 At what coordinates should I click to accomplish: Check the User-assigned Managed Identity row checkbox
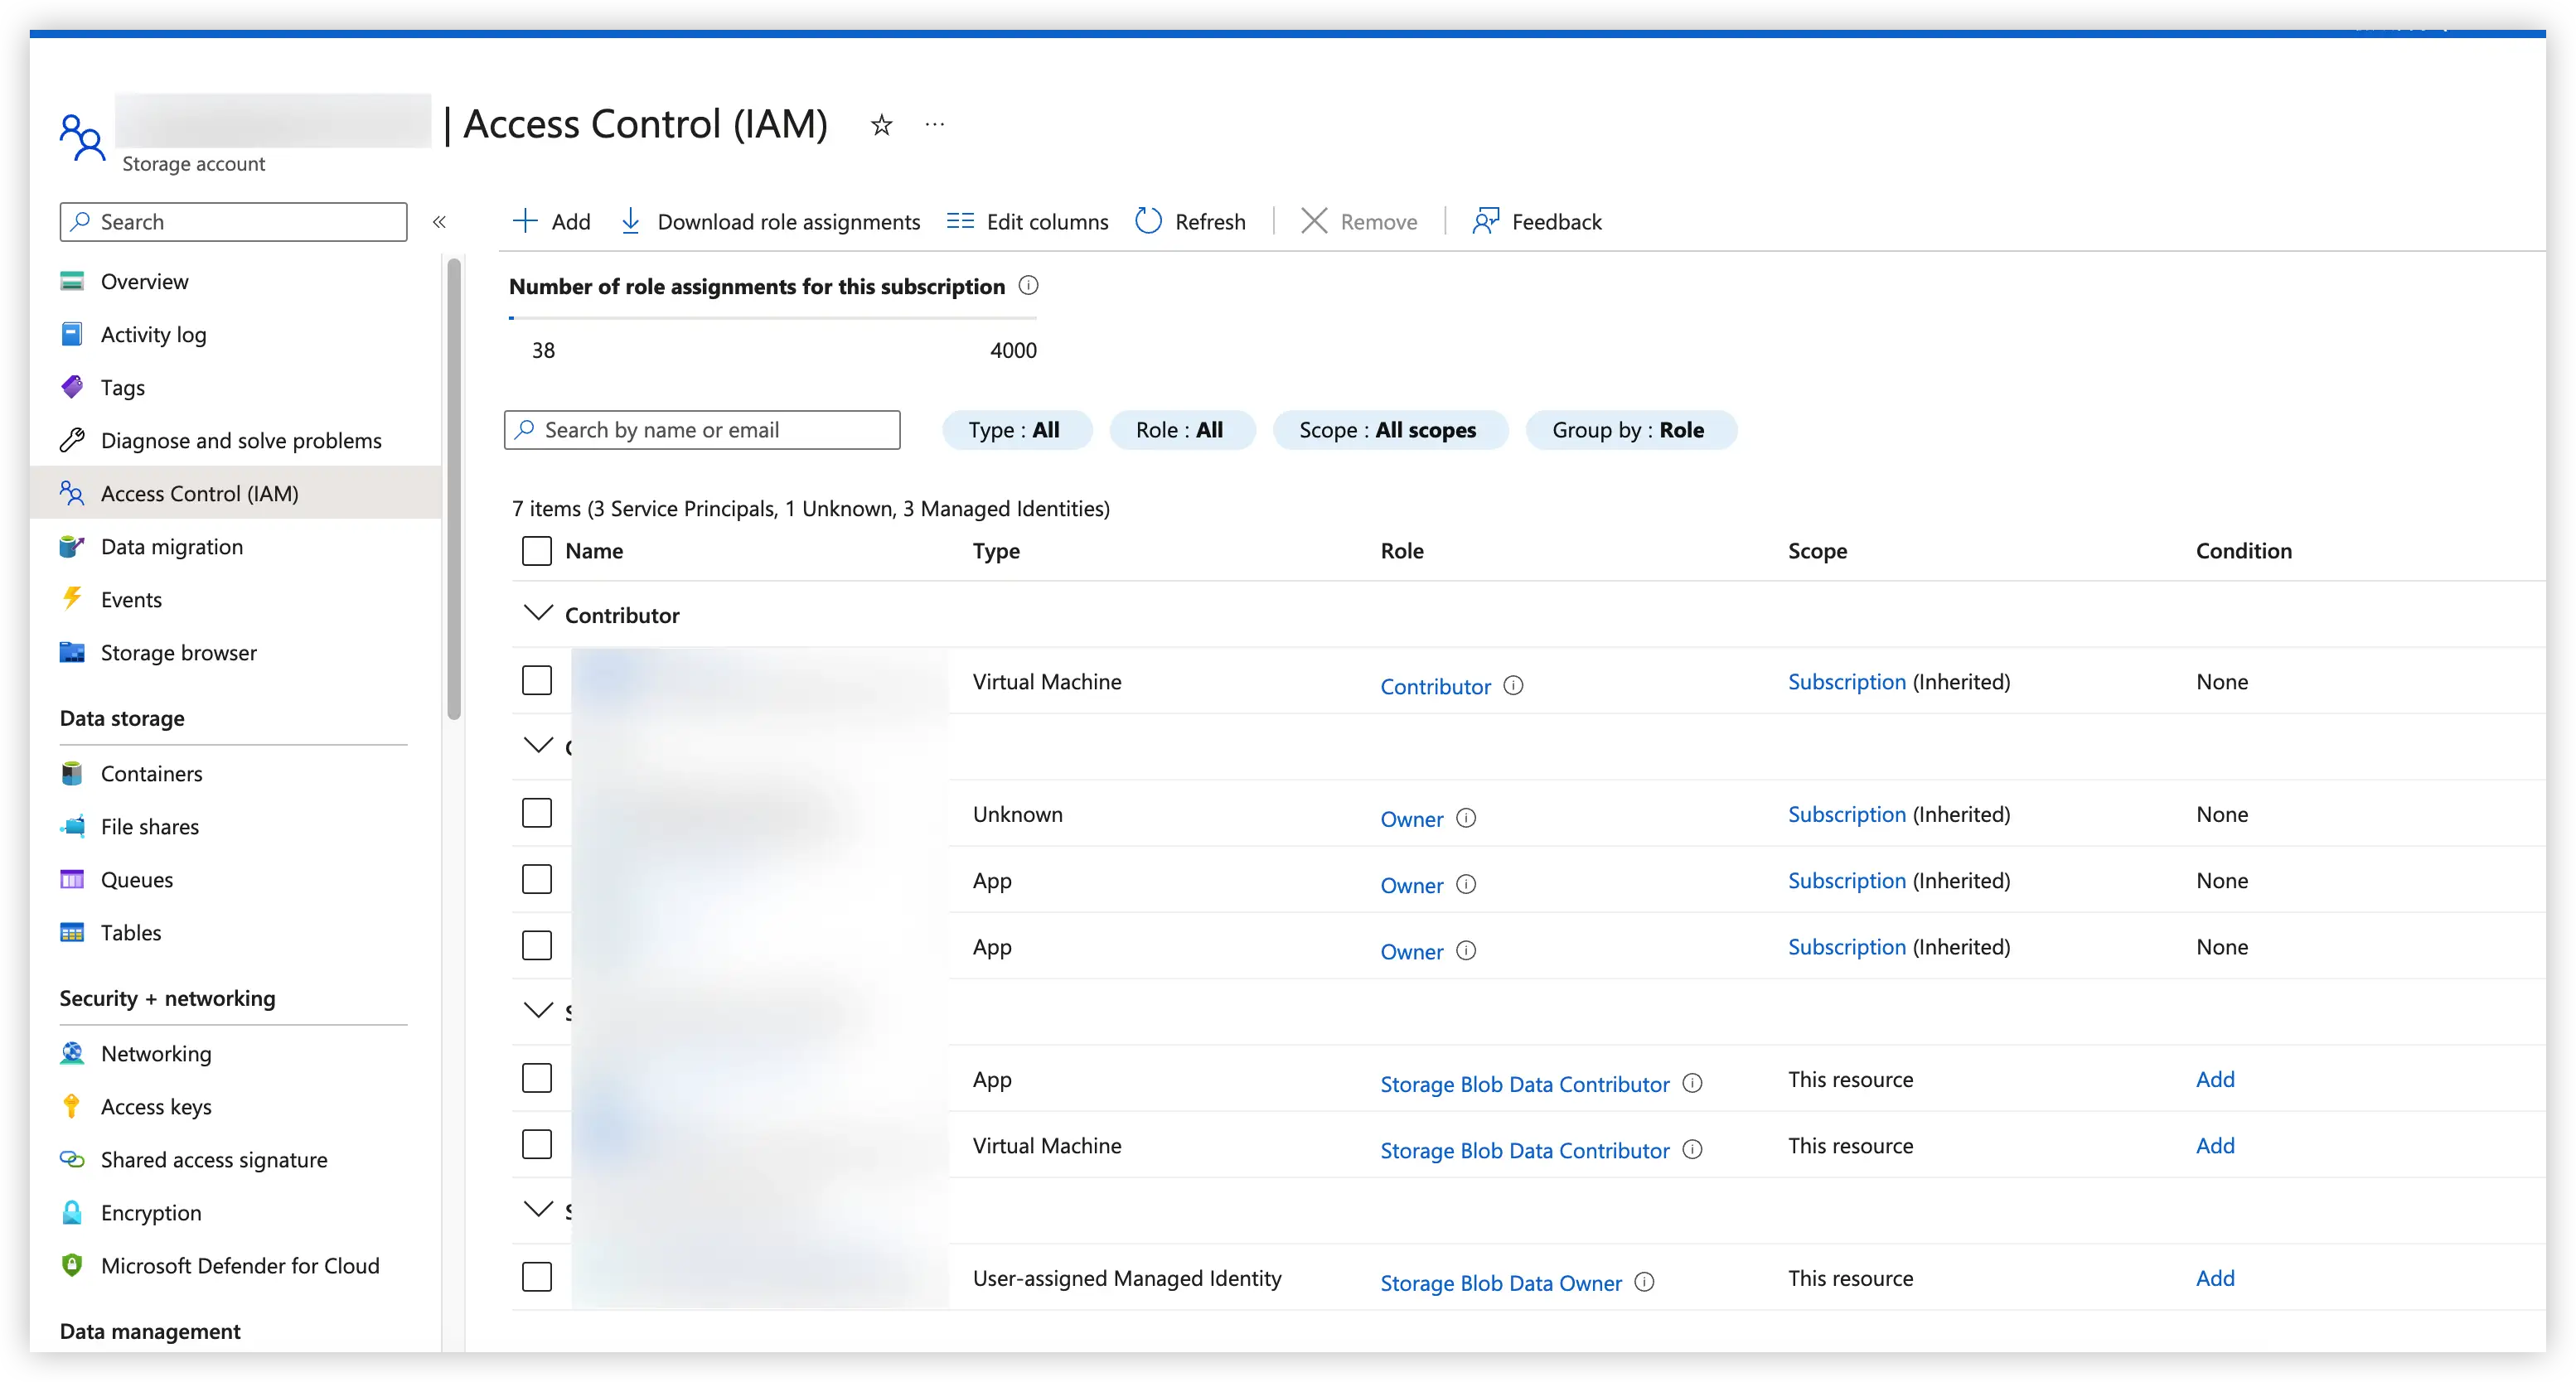click(x=537, y=1277)
